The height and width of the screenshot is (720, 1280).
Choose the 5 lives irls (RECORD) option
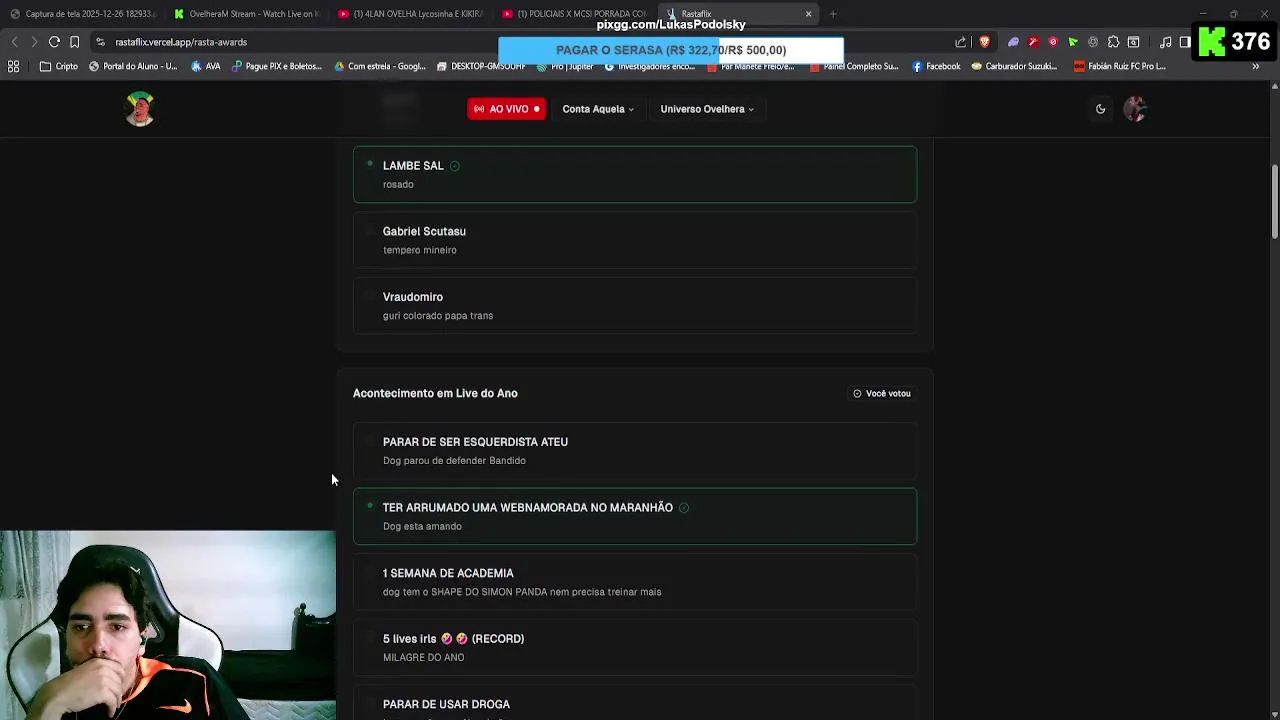(x=635, y=647)
